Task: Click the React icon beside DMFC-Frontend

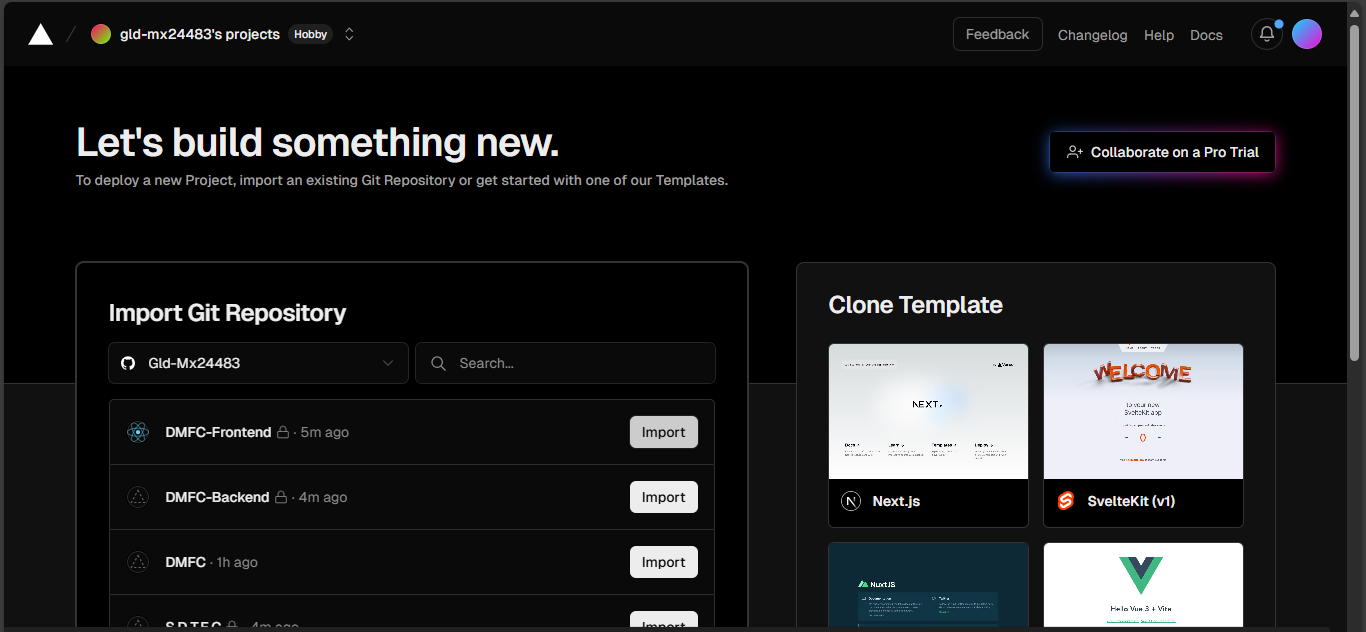Action: coord(138,431)
